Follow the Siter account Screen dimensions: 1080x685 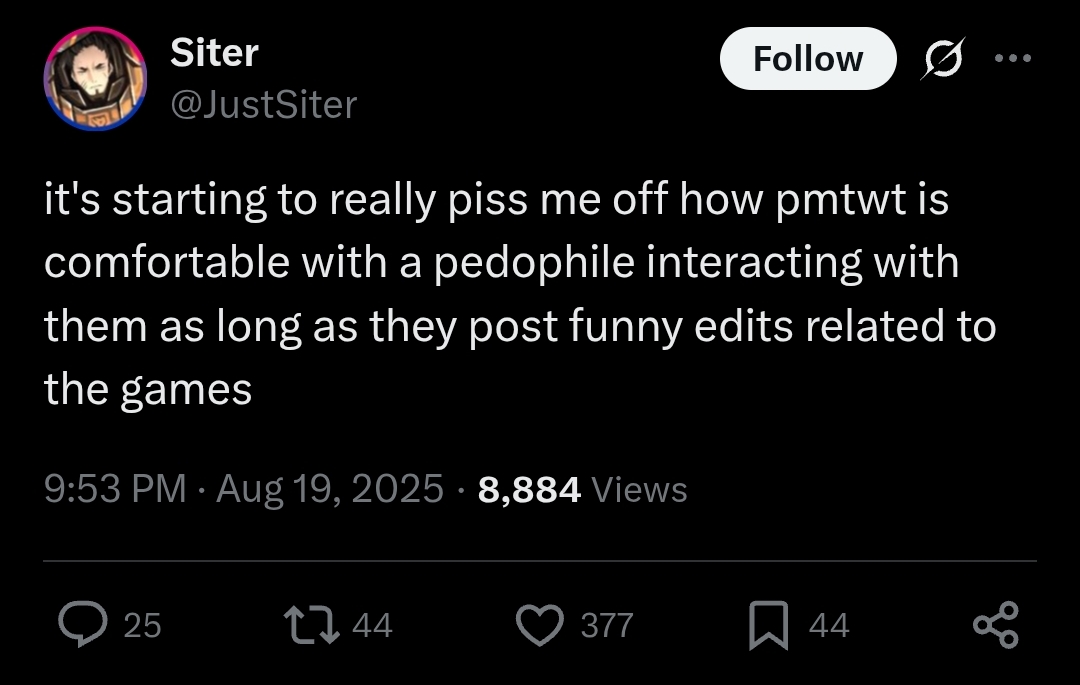[808, 59]
